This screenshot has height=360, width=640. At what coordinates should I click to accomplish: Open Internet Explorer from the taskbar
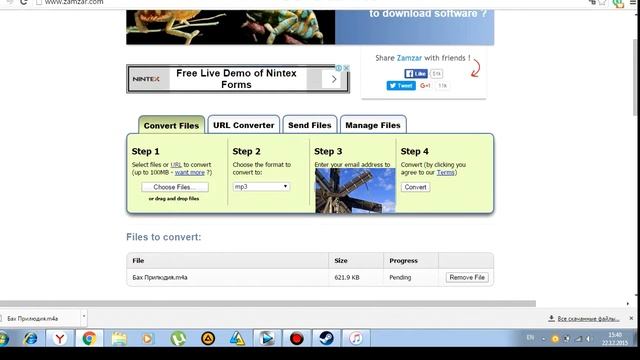coord(30,338)
